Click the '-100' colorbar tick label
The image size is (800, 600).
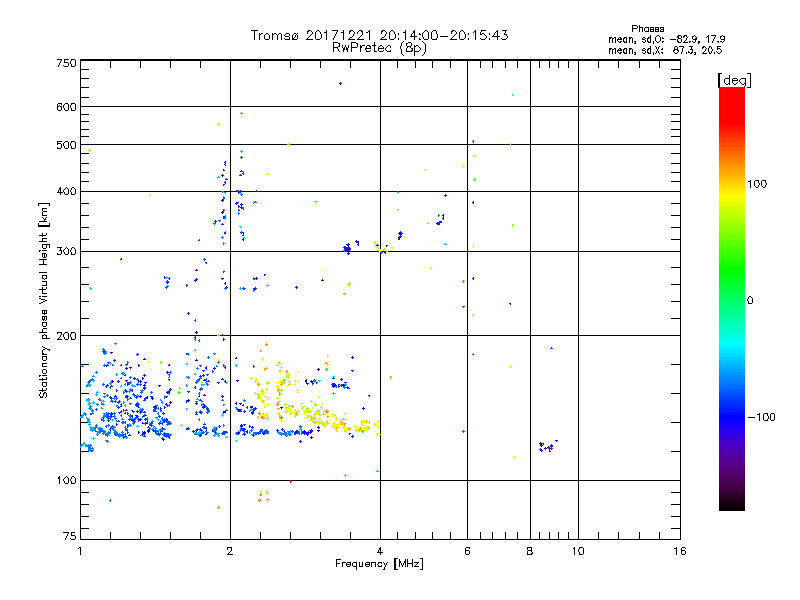pyautogui.click(x=761, y=417)
